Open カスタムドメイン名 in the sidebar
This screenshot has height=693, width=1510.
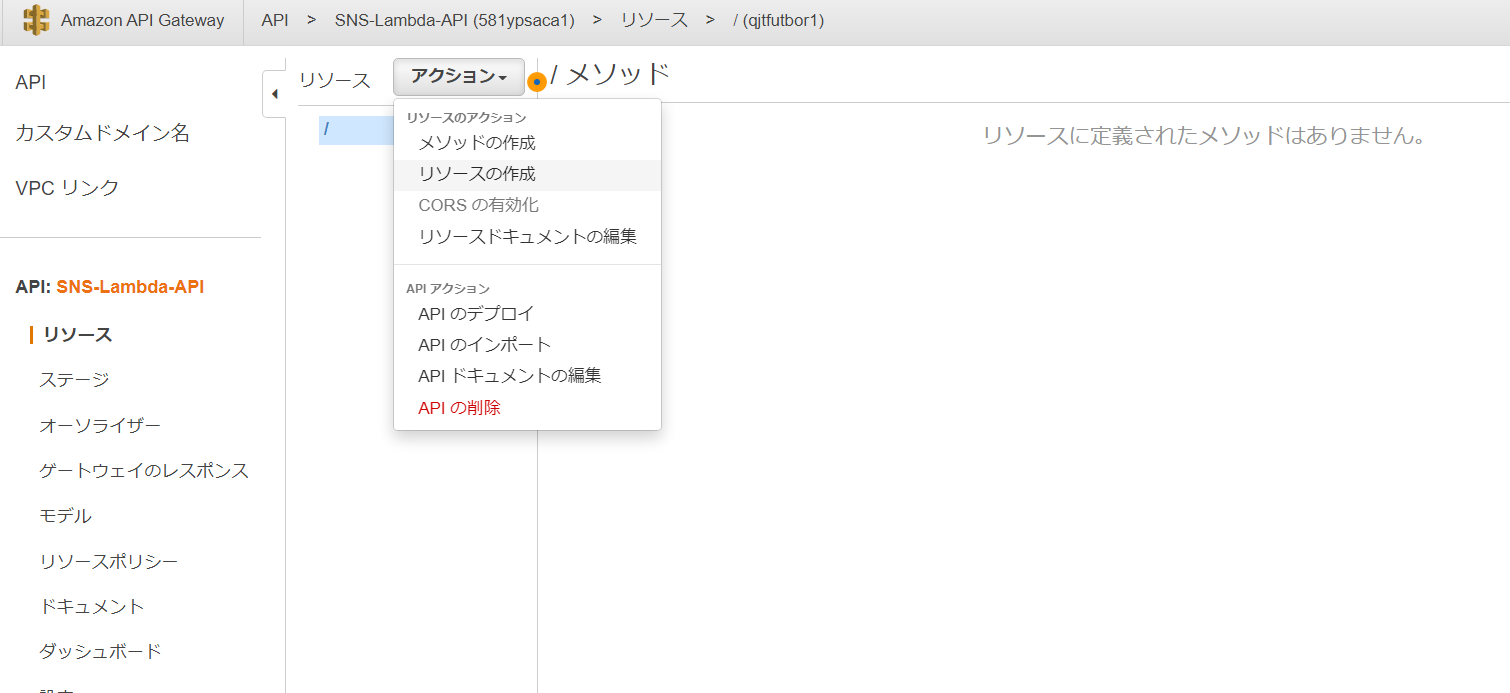(102, 133)
